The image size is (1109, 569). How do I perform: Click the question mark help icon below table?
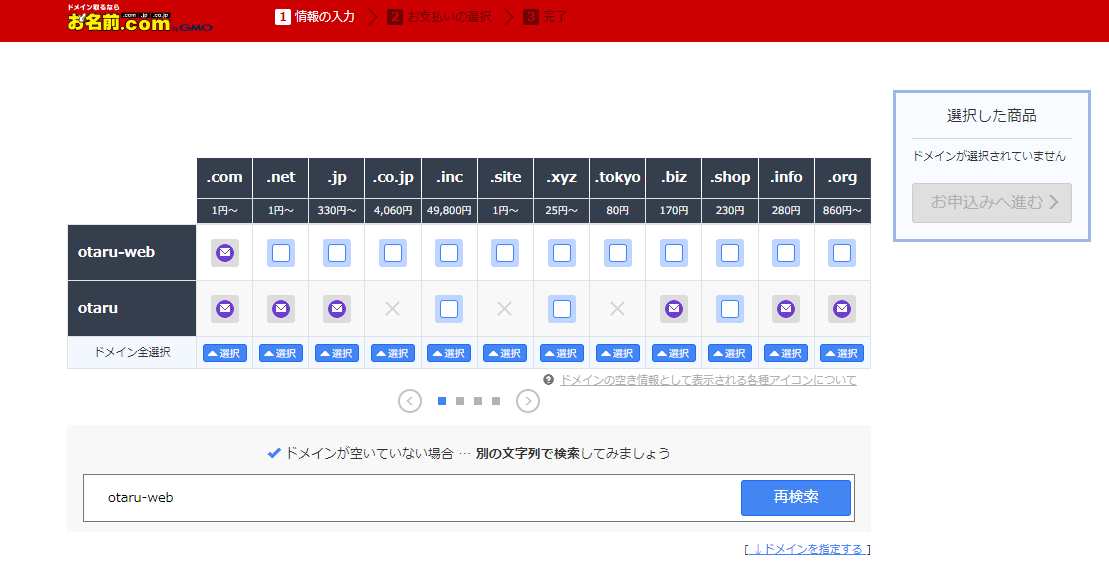pos(548,380)
